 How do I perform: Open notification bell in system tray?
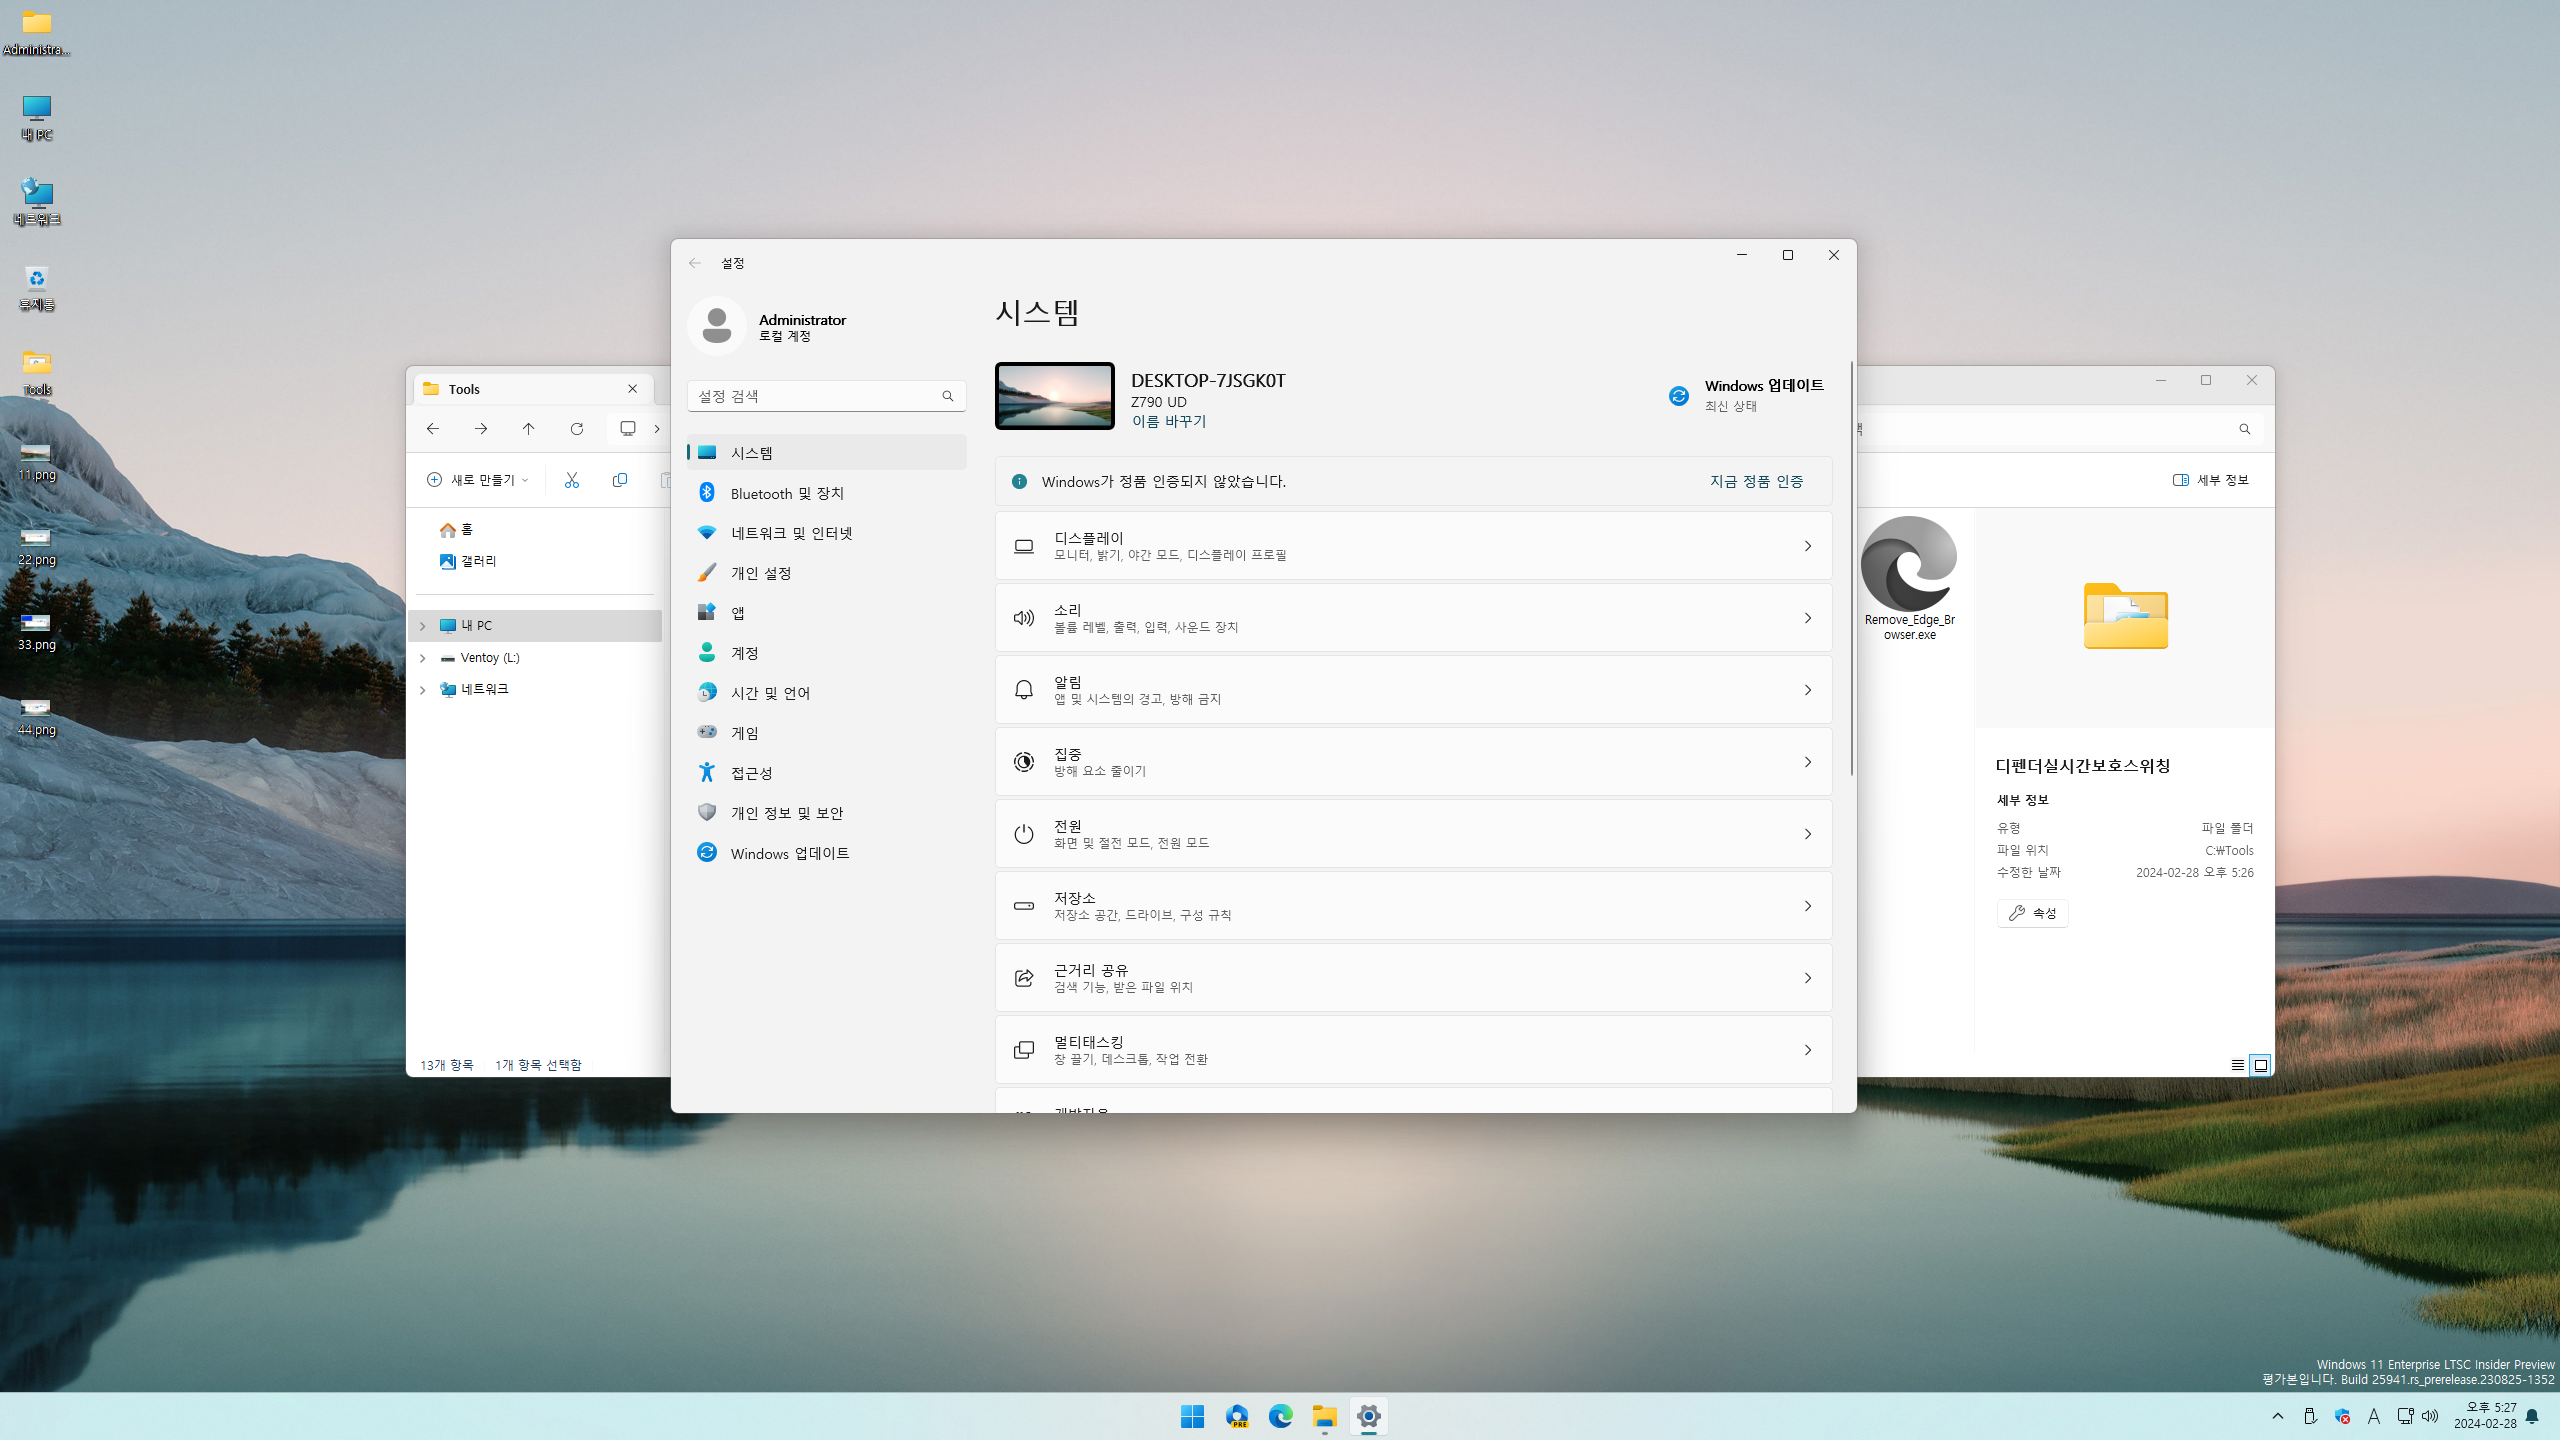(x=2532, y=1416)
